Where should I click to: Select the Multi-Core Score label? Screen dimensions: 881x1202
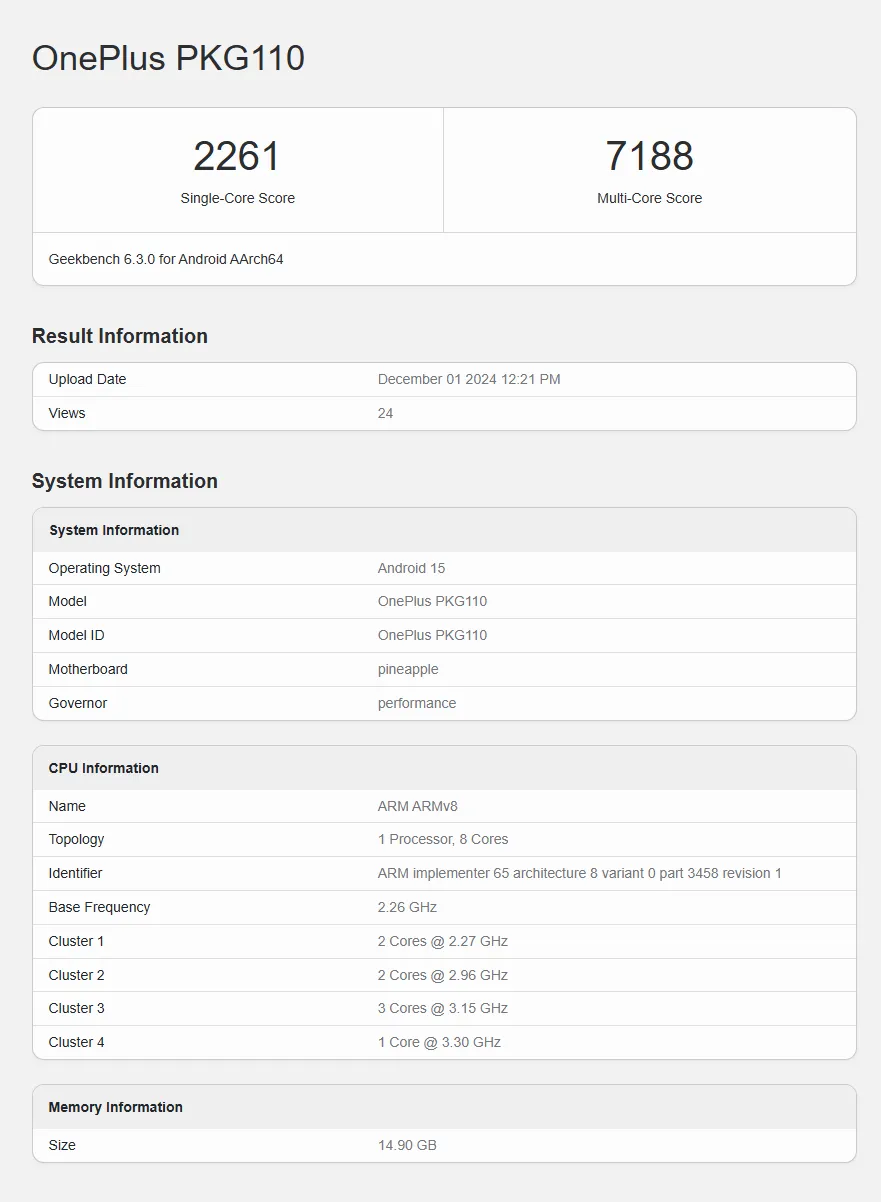[x=649, y=198]
